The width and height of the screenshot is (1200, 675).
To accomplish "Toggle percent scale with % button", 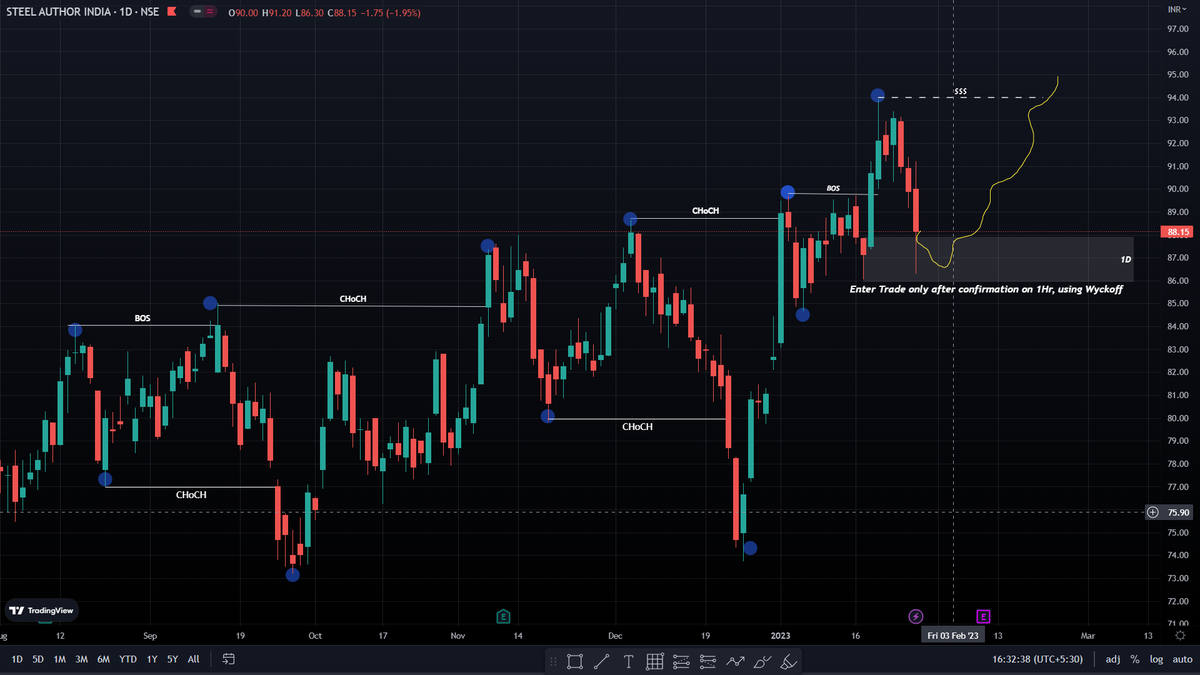I will click(x=1135, y=659).
